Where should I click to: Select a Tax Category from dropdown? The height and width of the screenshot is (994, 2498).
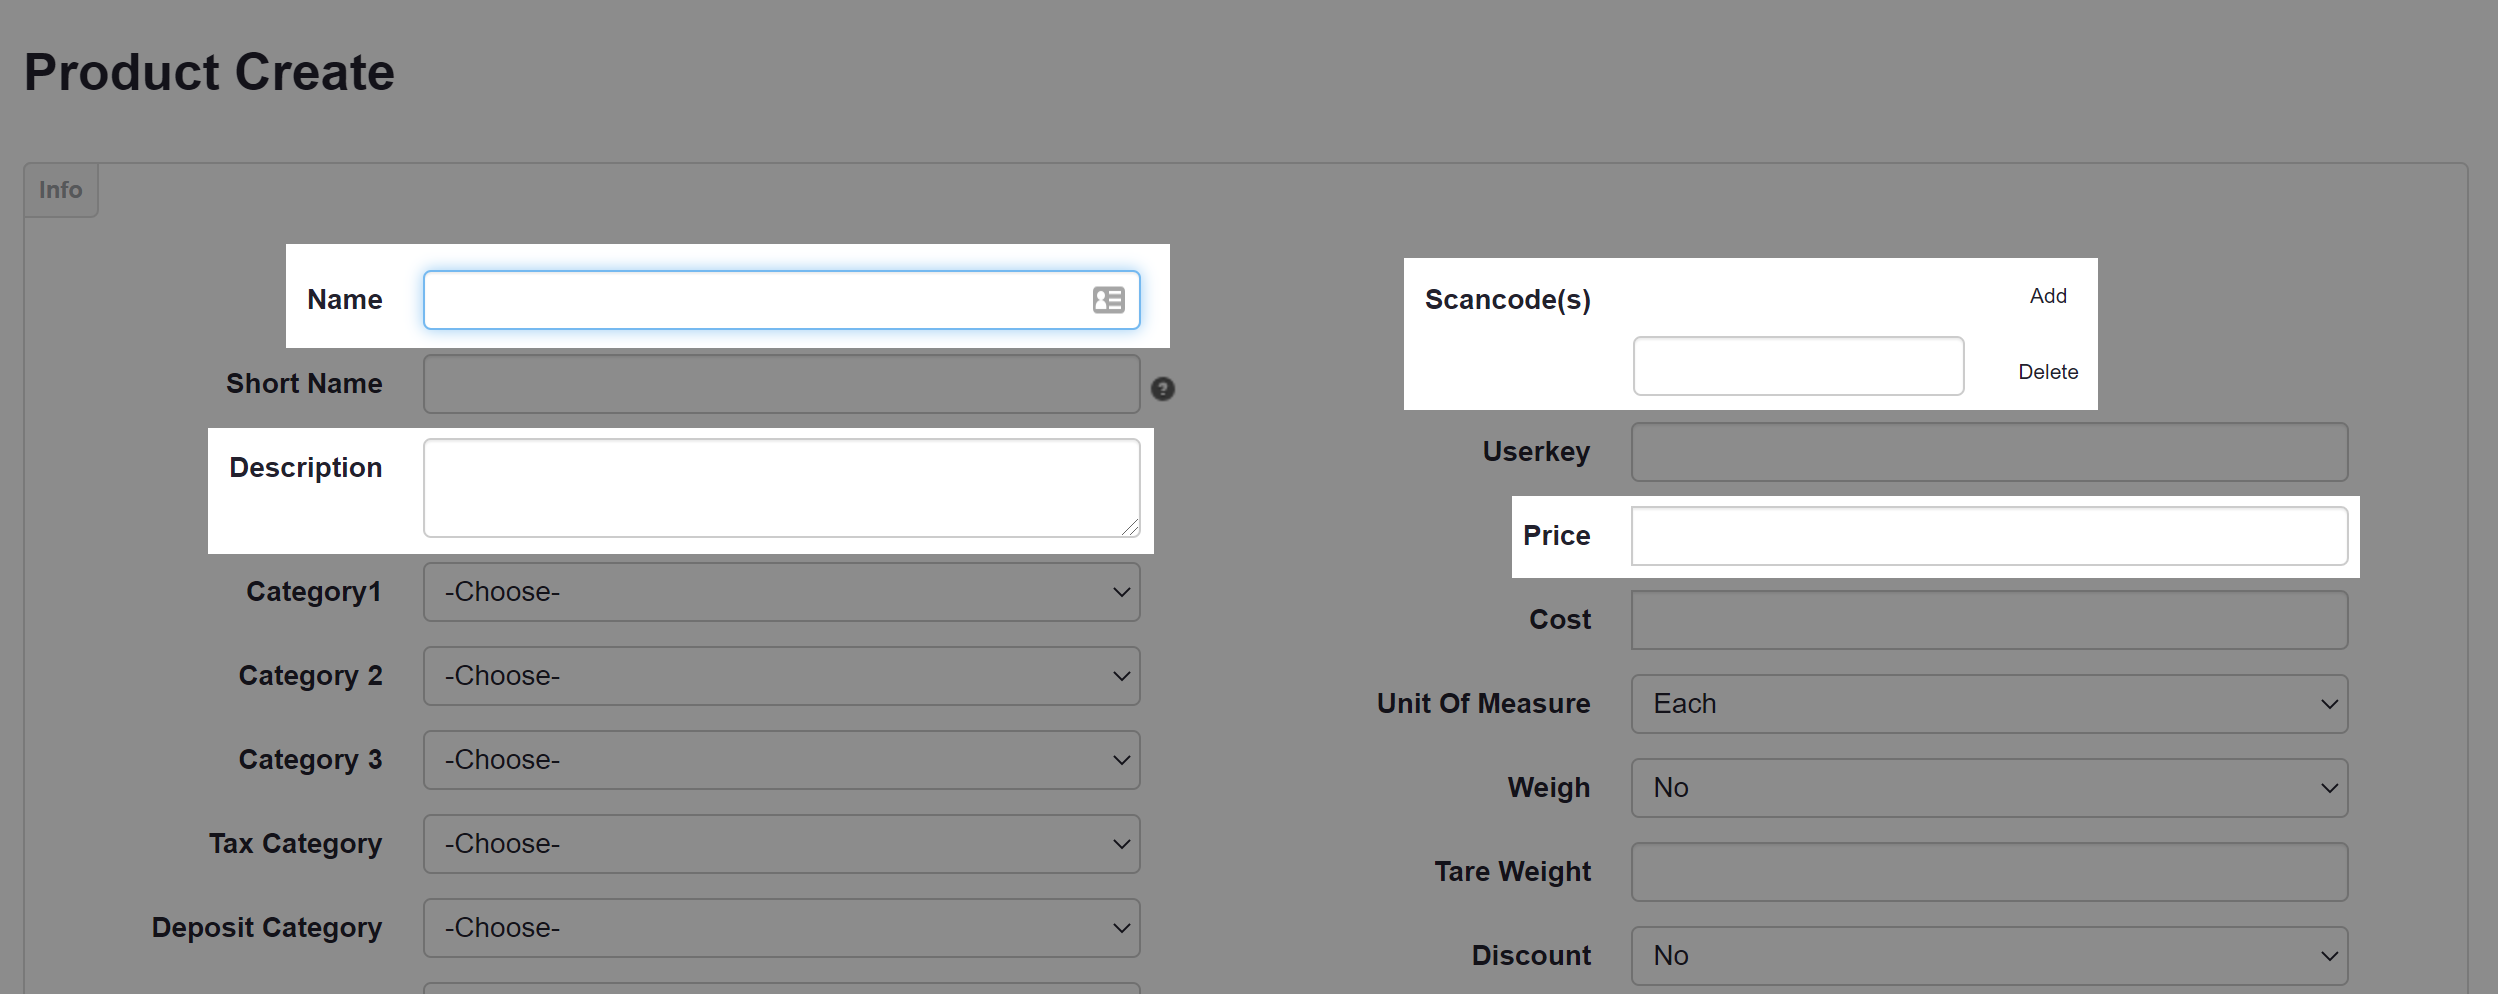click(781, 844)
